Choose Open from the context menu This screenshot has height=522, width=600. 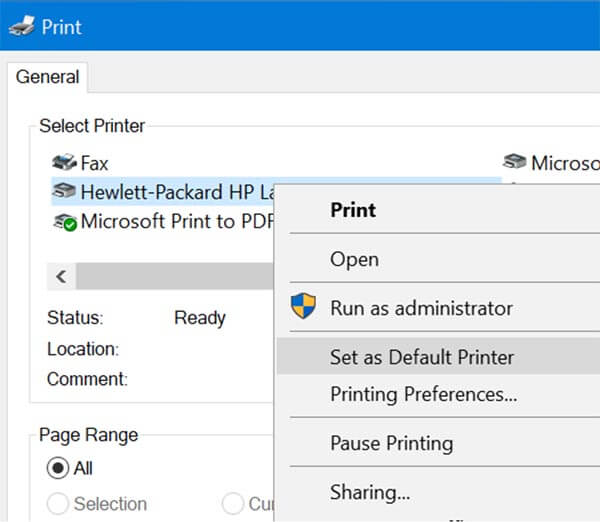438,259
